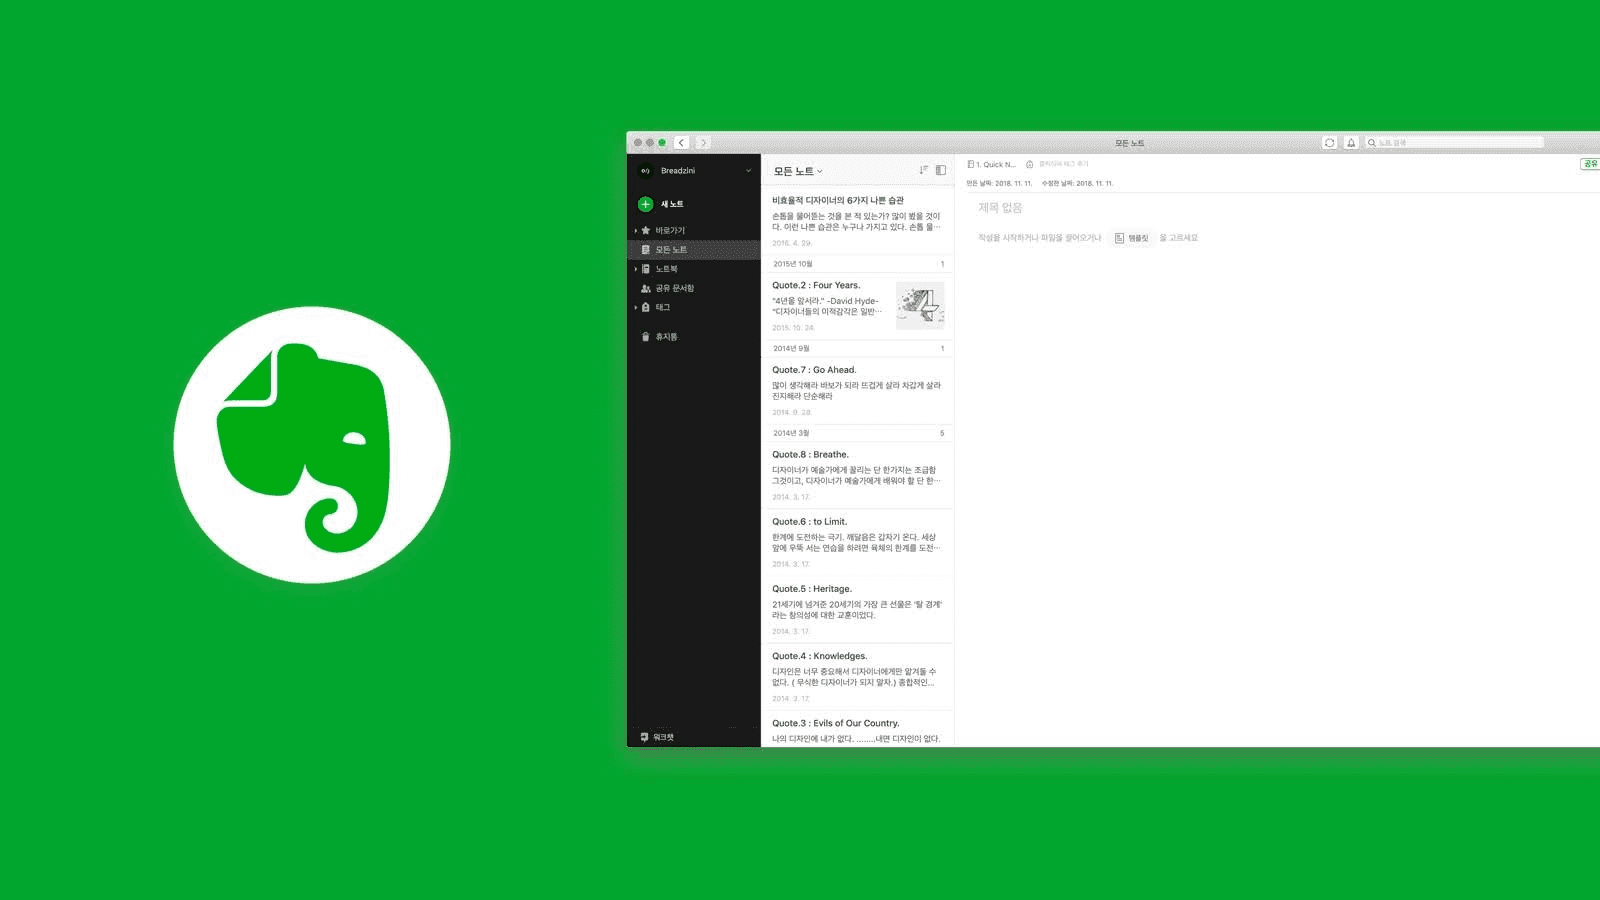Open the note Quote.5 : Heritage.
The image size is (1600, 900).
click(857, 609)
